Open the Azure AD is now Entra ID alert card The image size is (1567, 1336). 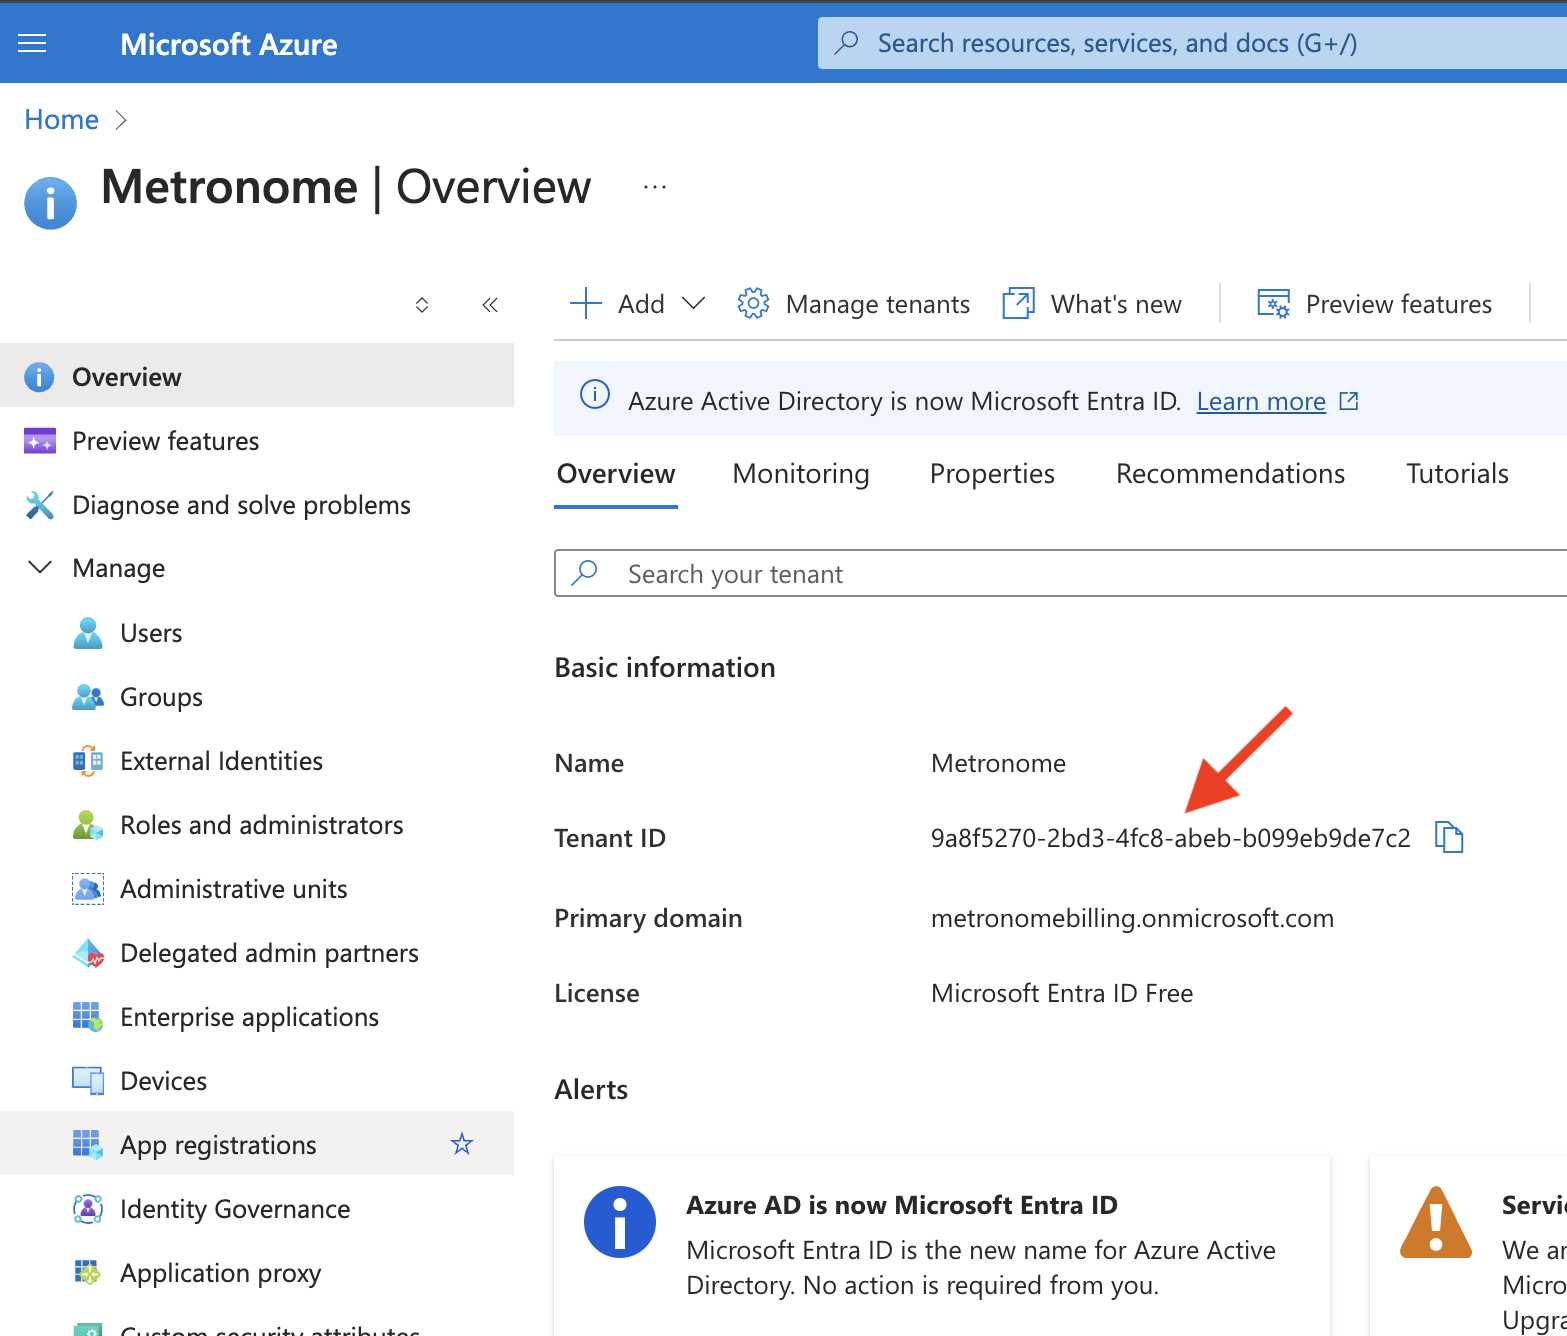(941, 1246)
